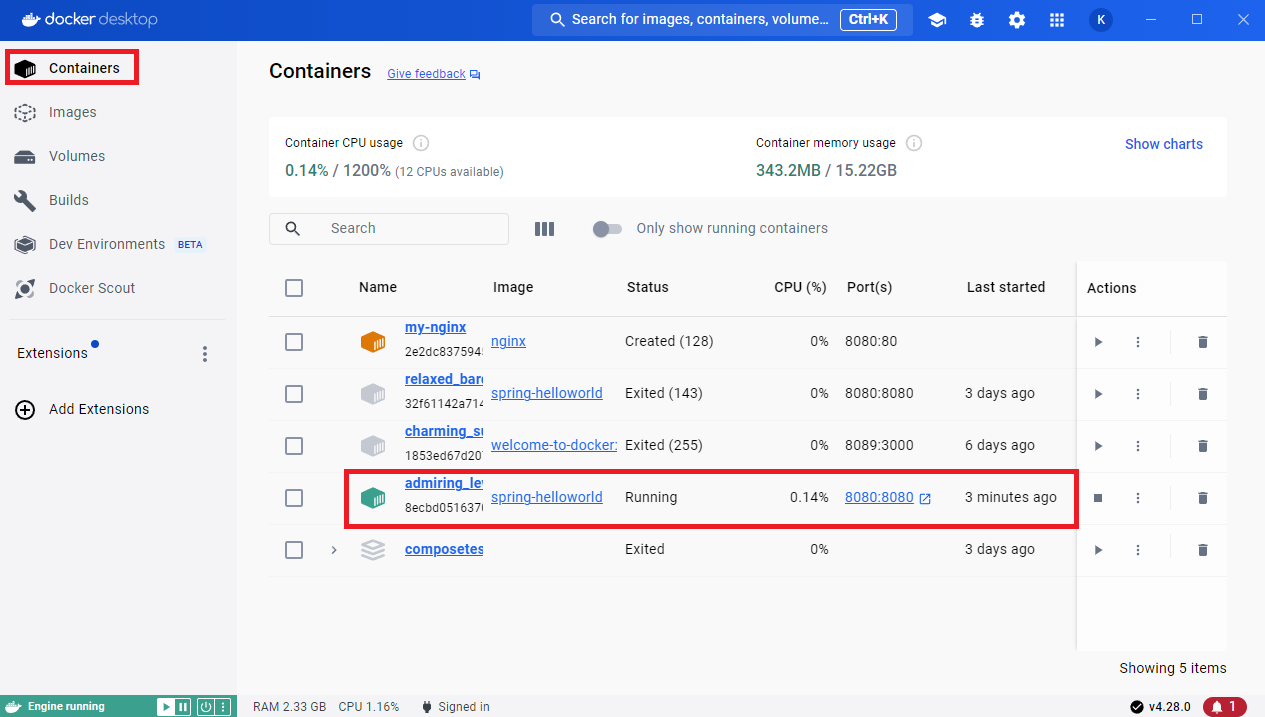1265x717 pixels.
Task: Check the relaxed_bar container checkbox
Action: (294, 394)
